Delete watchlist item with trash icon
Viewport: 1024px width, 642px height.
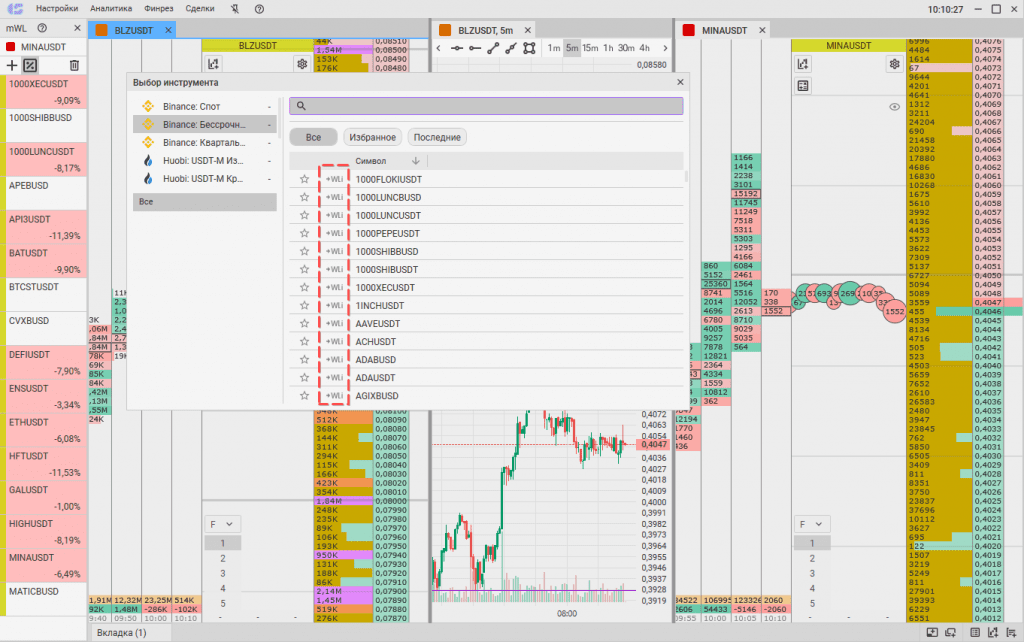click(74, 65)
